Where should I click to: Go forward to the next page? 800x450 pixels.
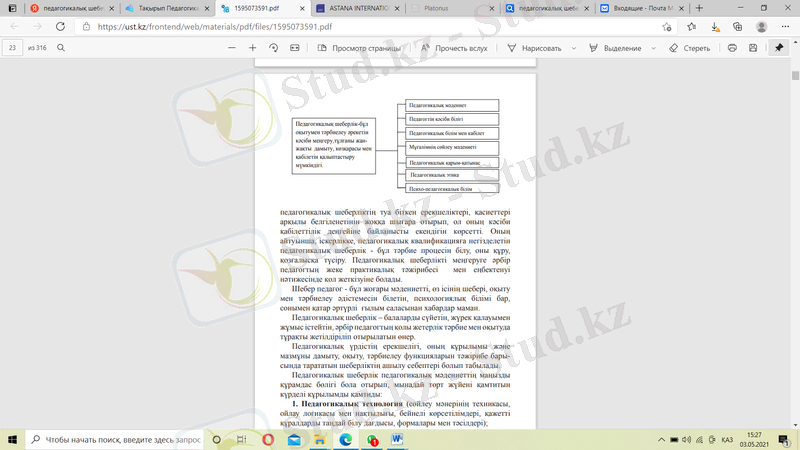37,27
